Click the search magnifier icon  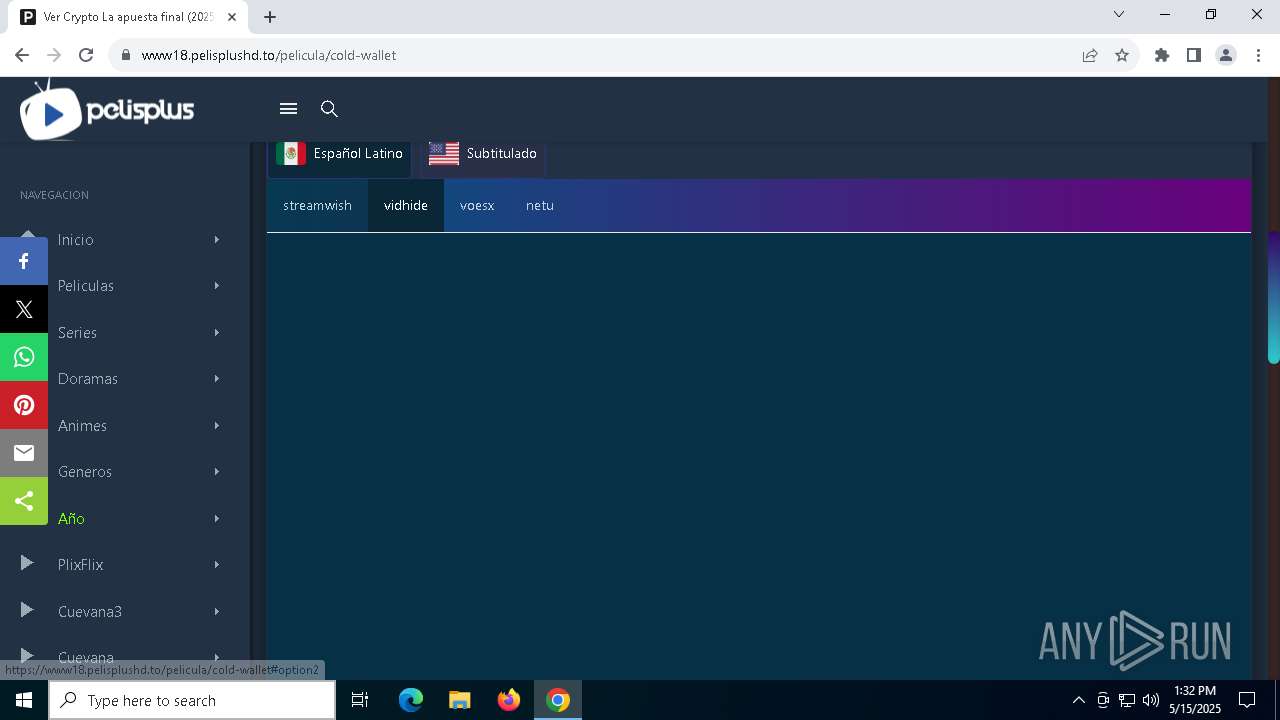329,109
